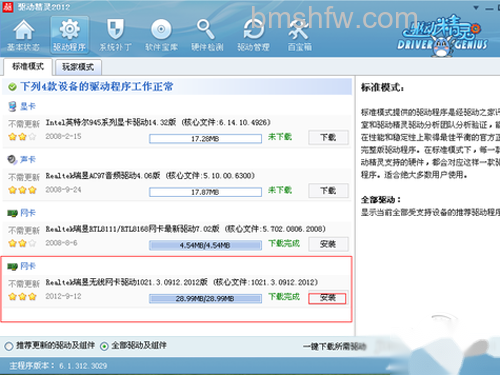Click the 驱动精灵2012 app logo icon
Screen dimensions: 500x375
pos(8,6)
